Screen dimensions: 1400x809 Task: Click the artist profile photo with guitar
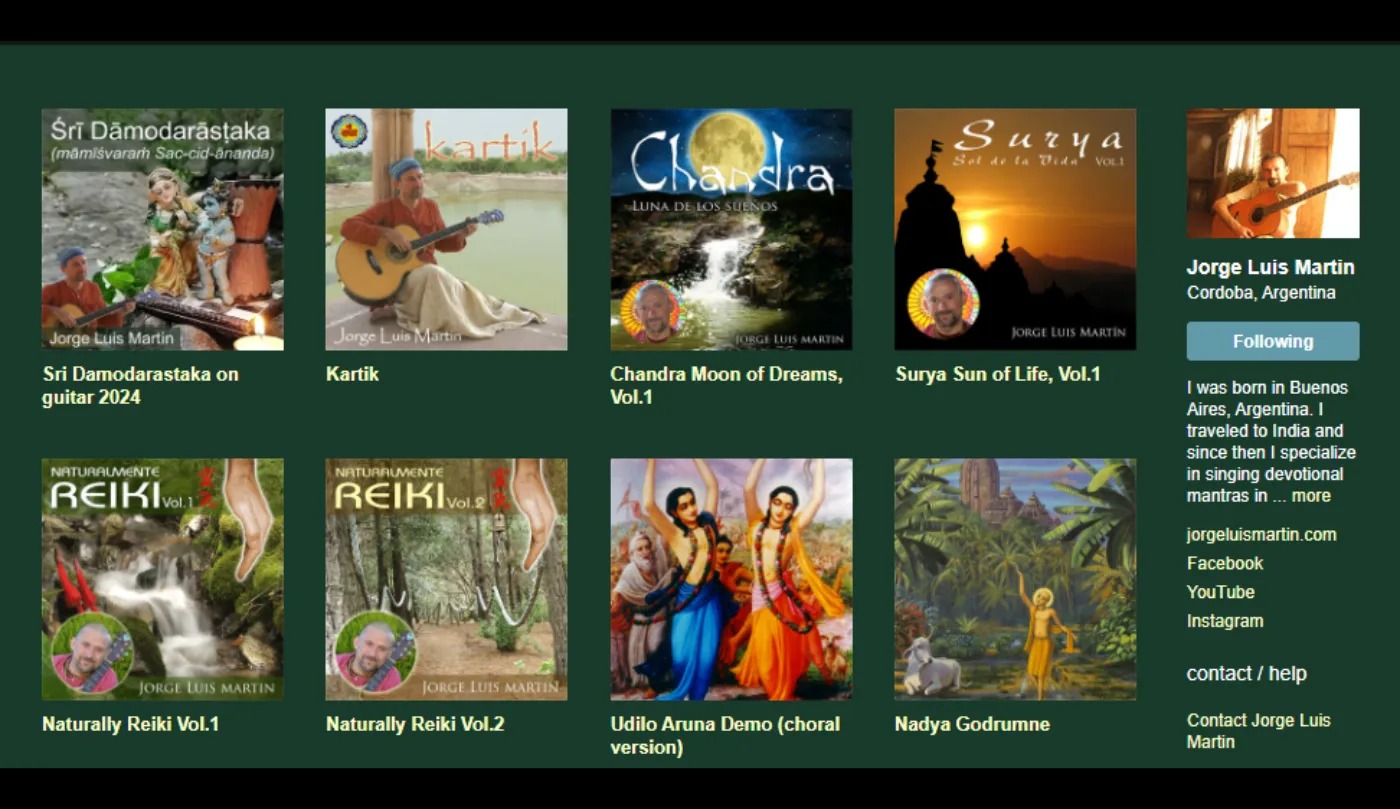pyautogui.click(x=1273, y=173)
